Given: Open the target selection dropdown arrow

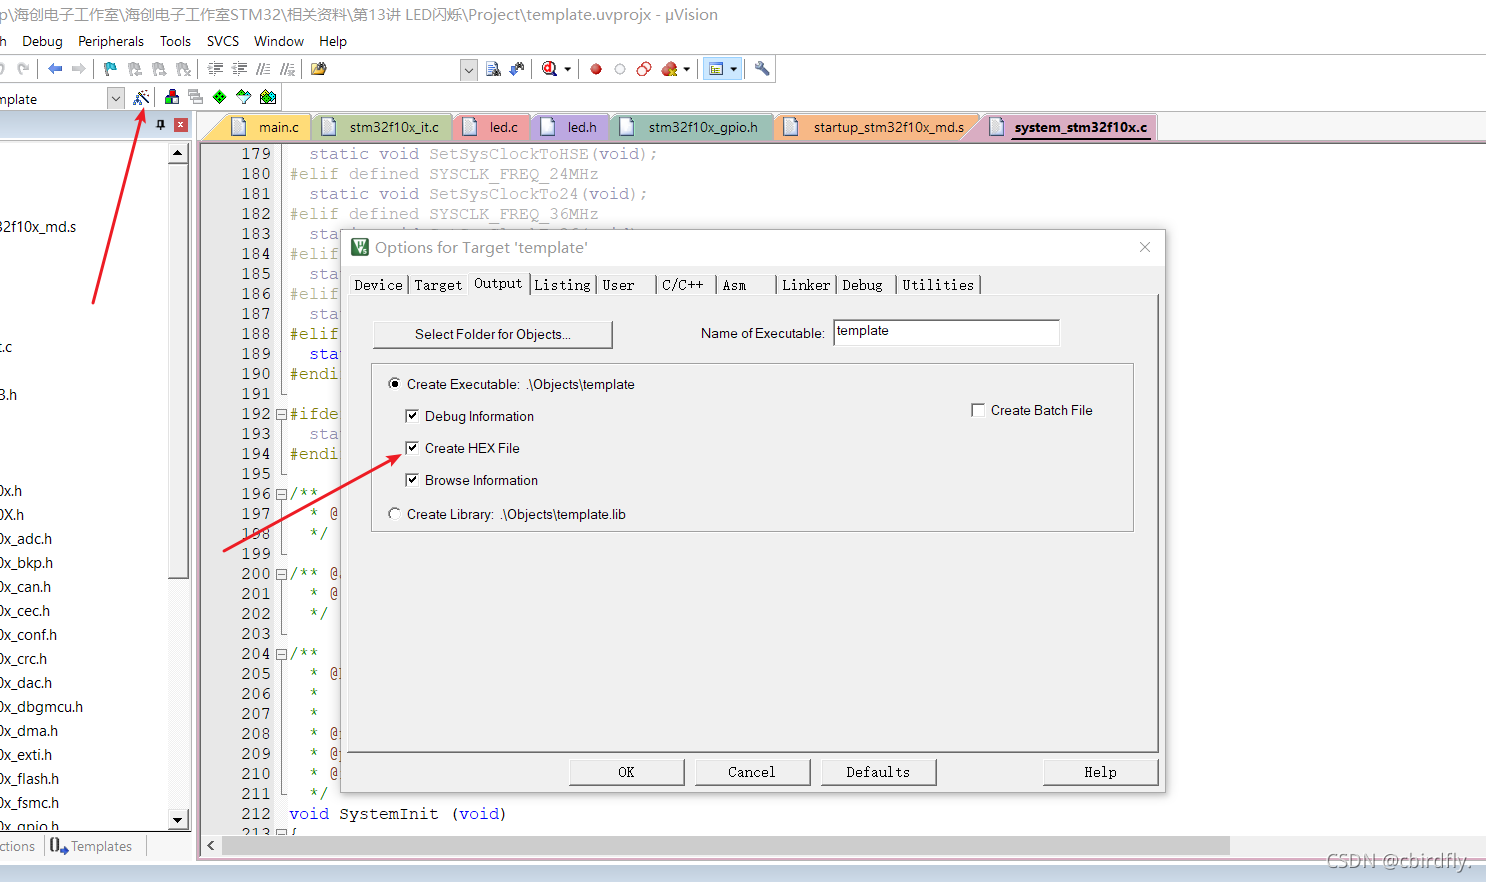Looking at the screenshot, I should point(116,98).
